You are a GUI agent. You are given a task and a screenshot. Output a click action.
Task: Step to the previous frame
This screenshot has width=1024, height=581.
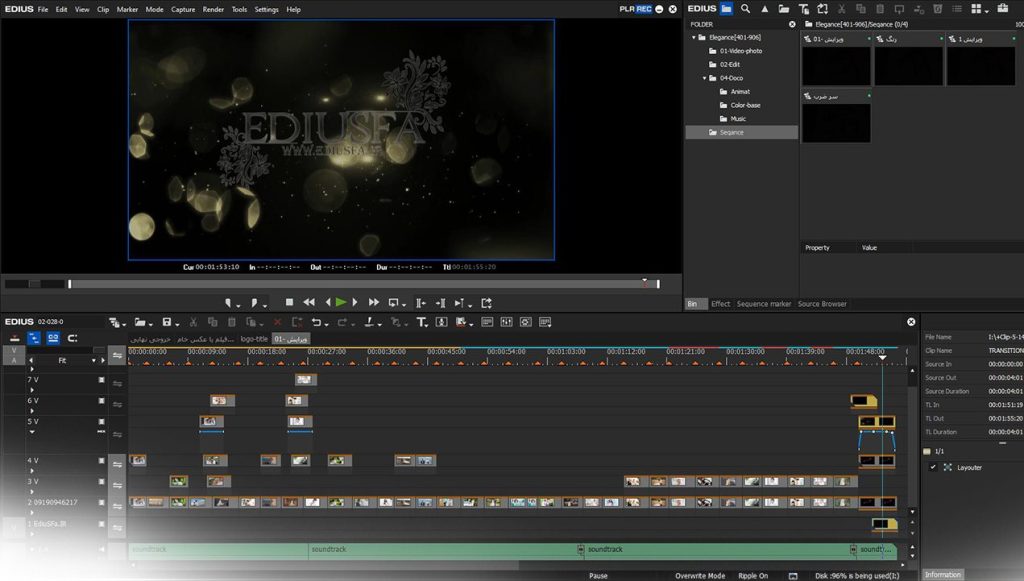click(328, 302)
